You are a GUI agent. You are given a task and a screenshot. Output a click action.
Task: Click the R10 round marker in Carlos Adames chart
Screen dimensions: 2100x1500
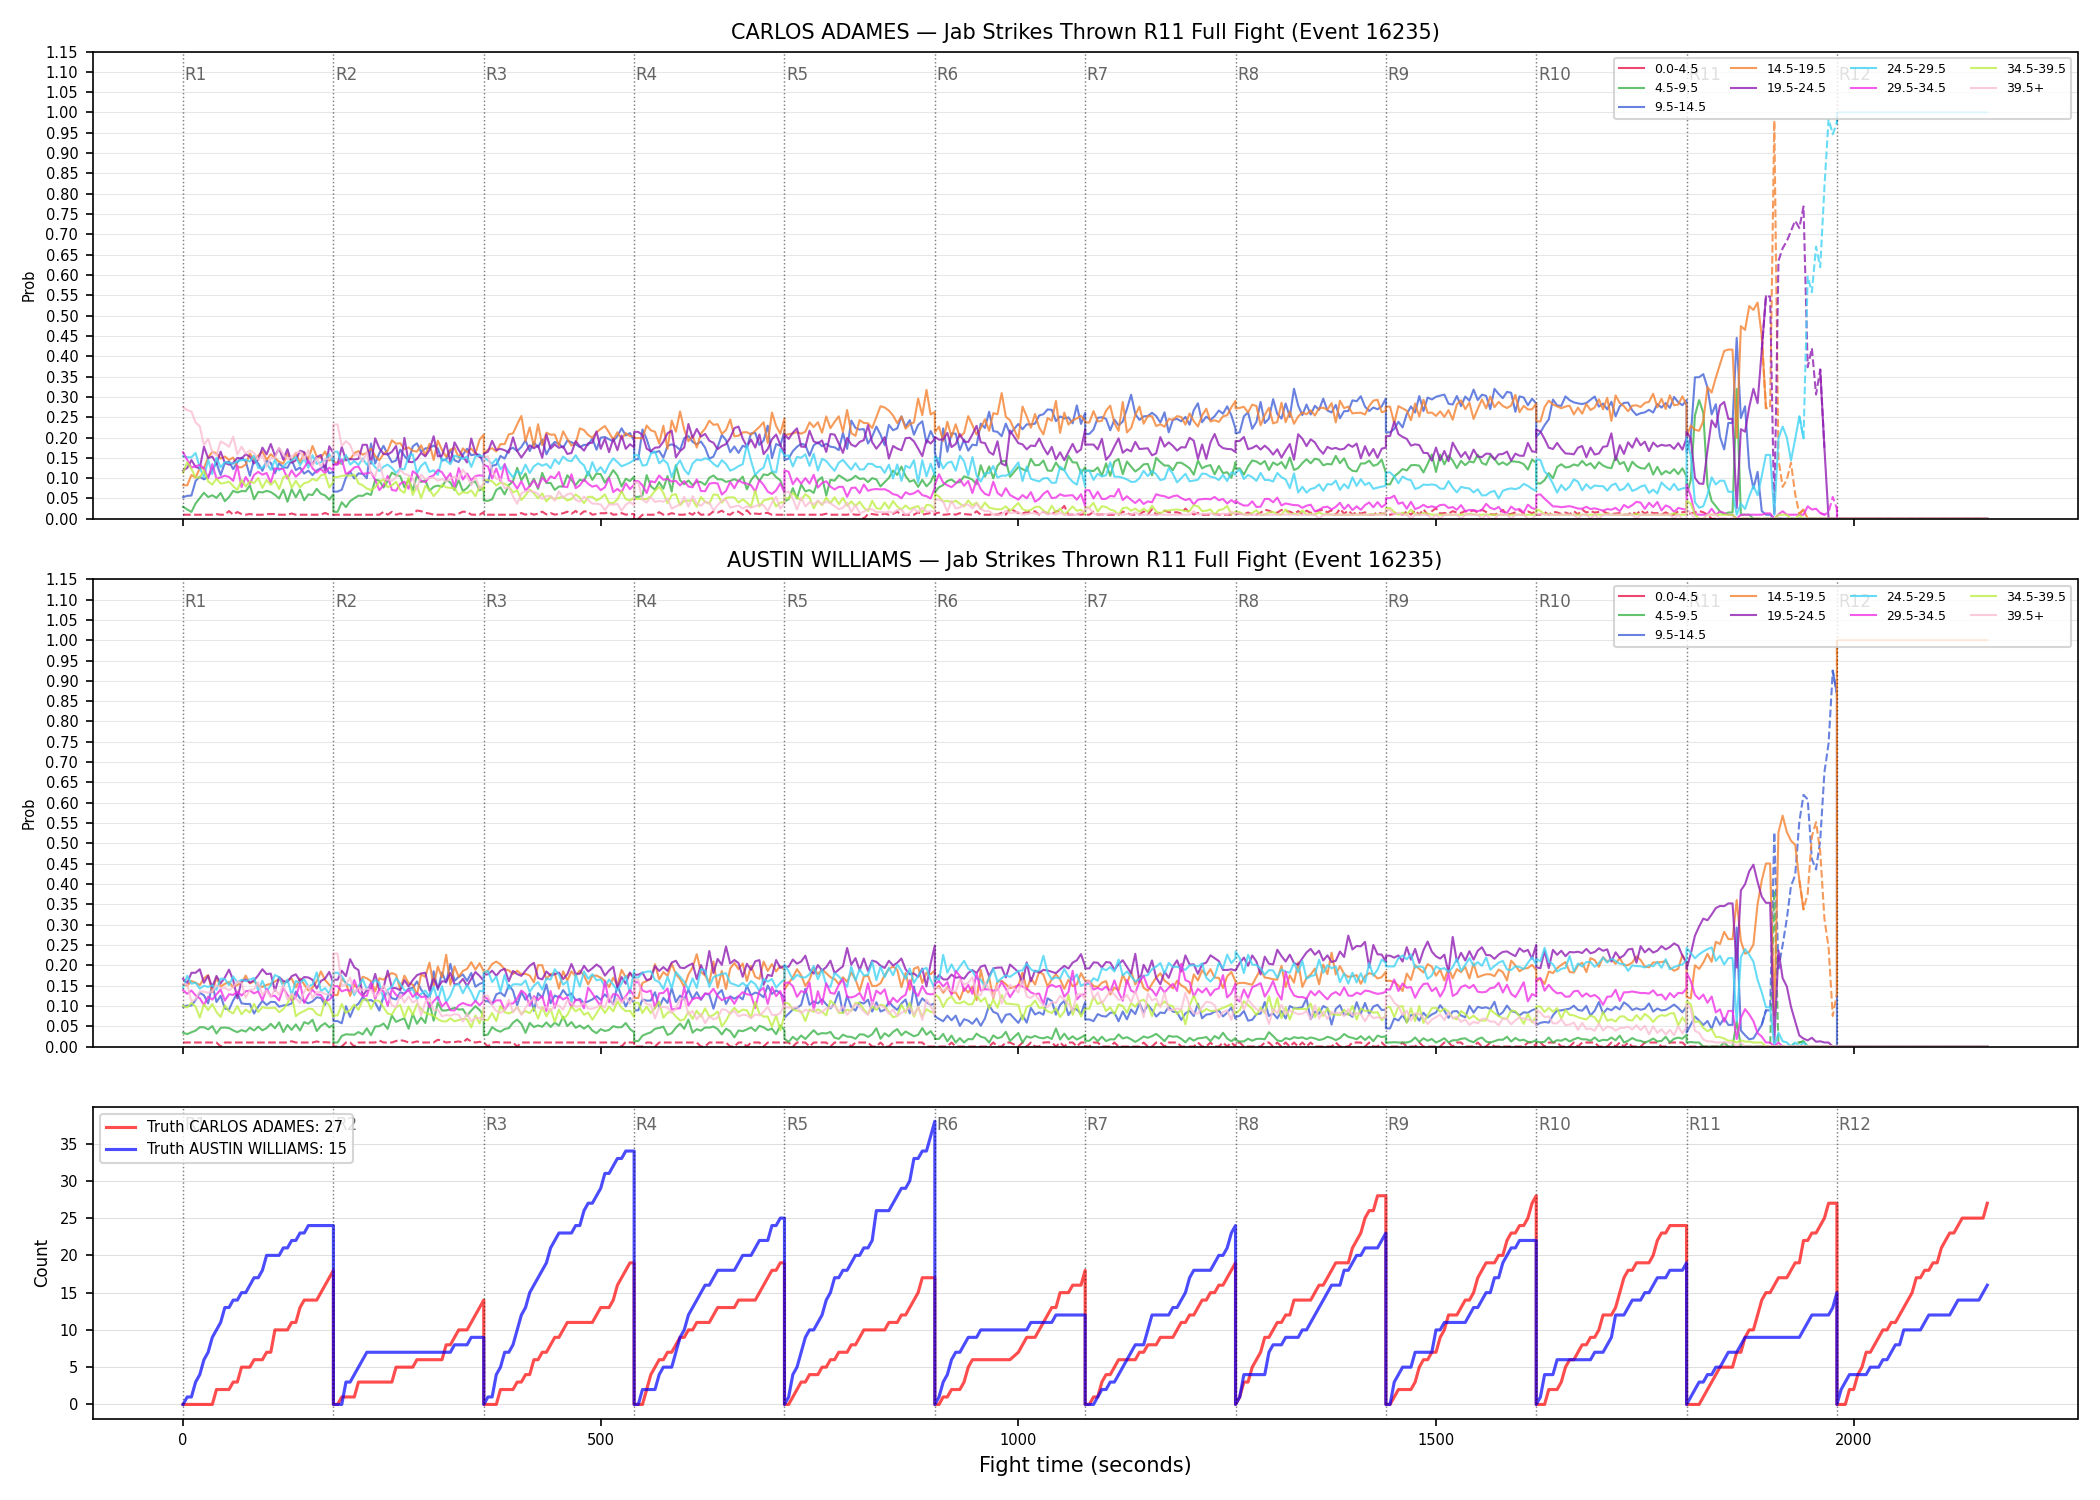click(1554, 74)
